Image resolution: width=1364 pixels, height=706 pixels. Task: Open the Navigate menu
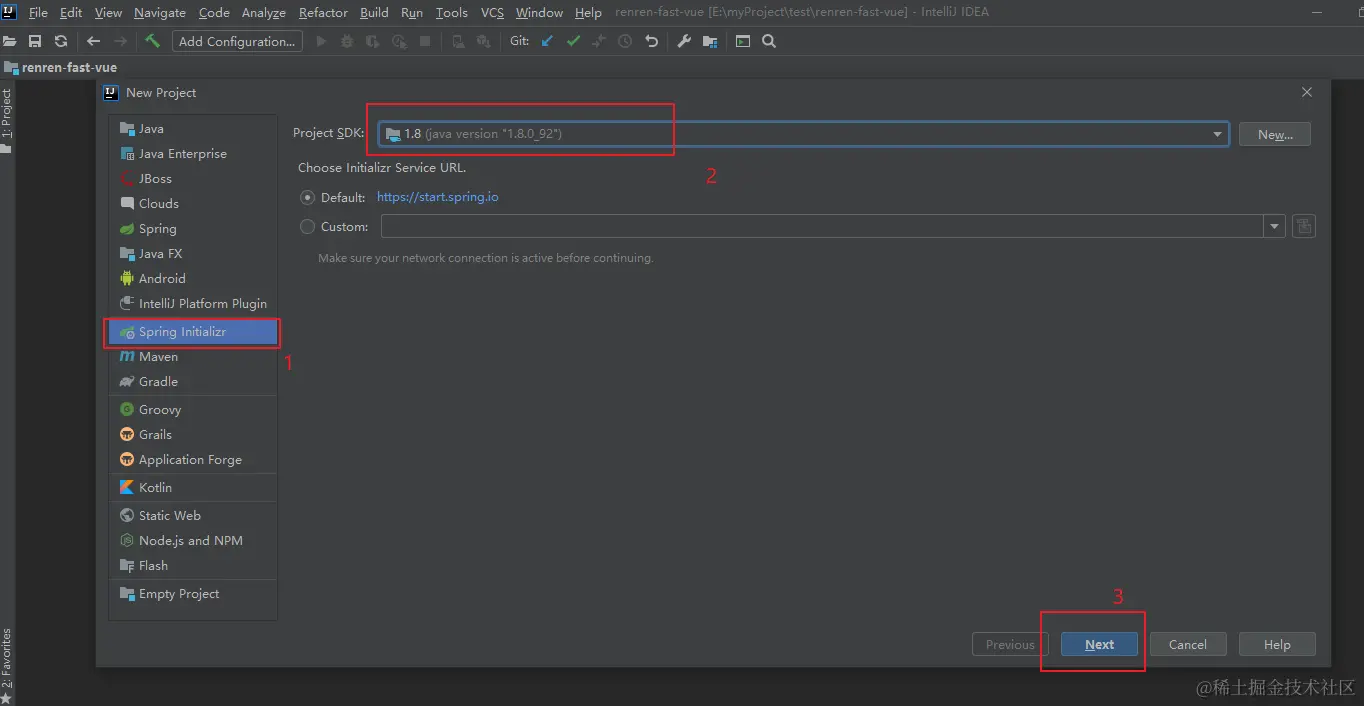pos(160,12)
